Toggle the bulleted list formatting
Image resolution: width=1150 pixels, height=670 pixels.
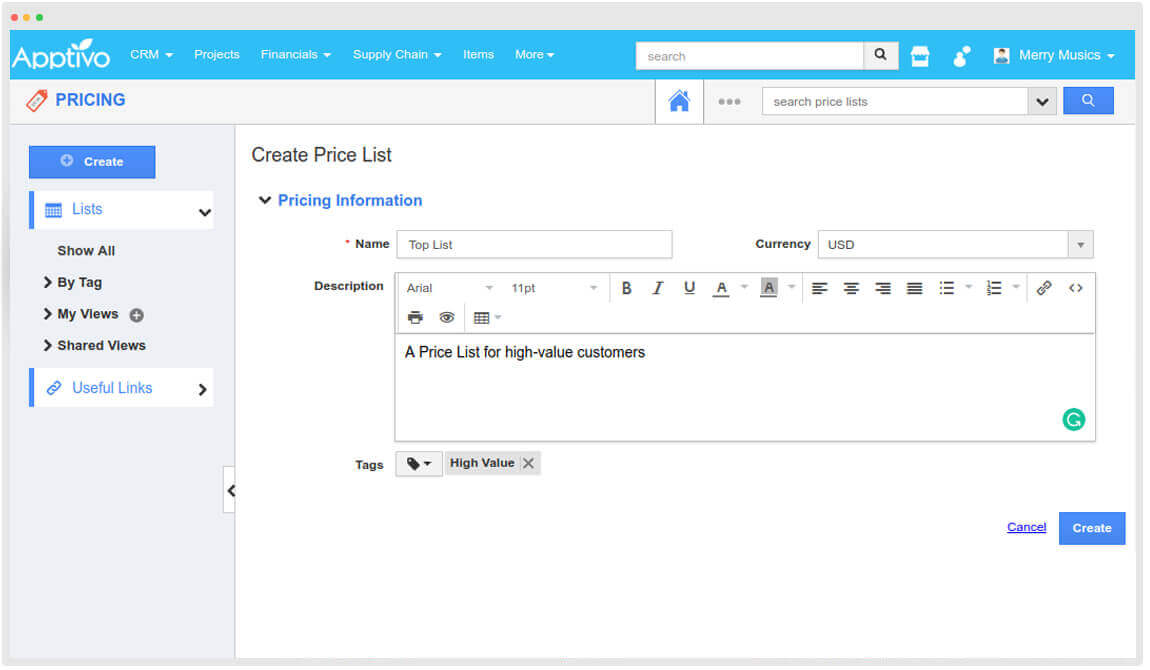(946, 288)
